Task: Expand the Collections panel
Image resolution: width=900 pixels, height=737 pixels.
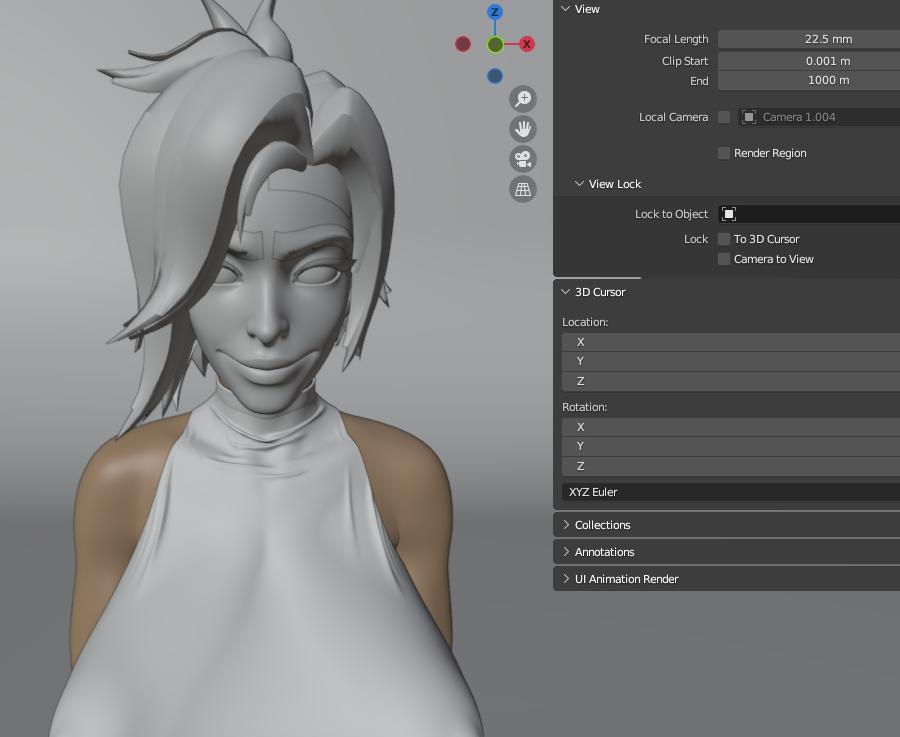Action: click(x=602, y=525)
